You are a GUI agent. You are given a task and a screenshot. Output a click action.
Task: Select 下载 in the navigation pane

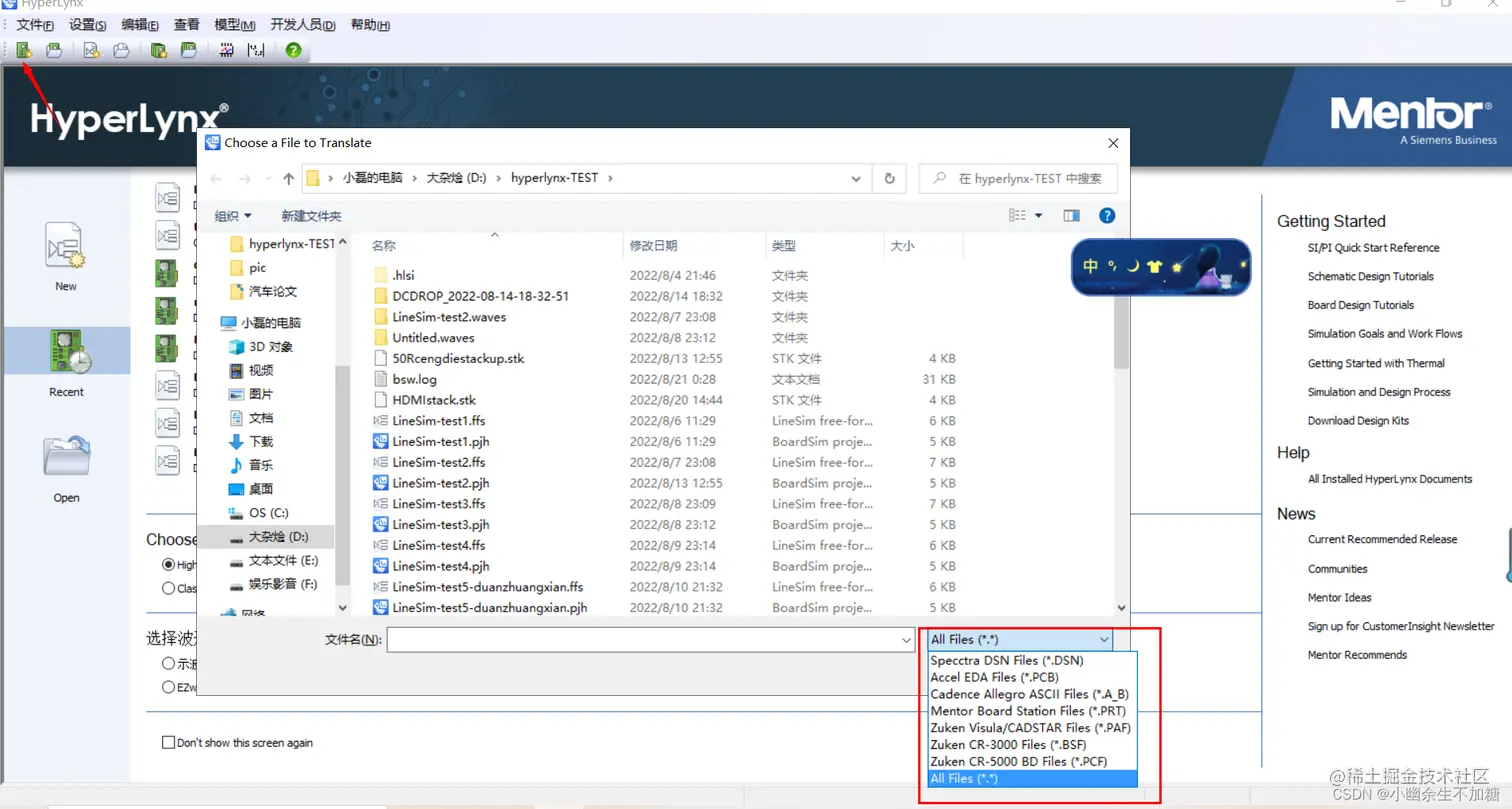[251, 442]
